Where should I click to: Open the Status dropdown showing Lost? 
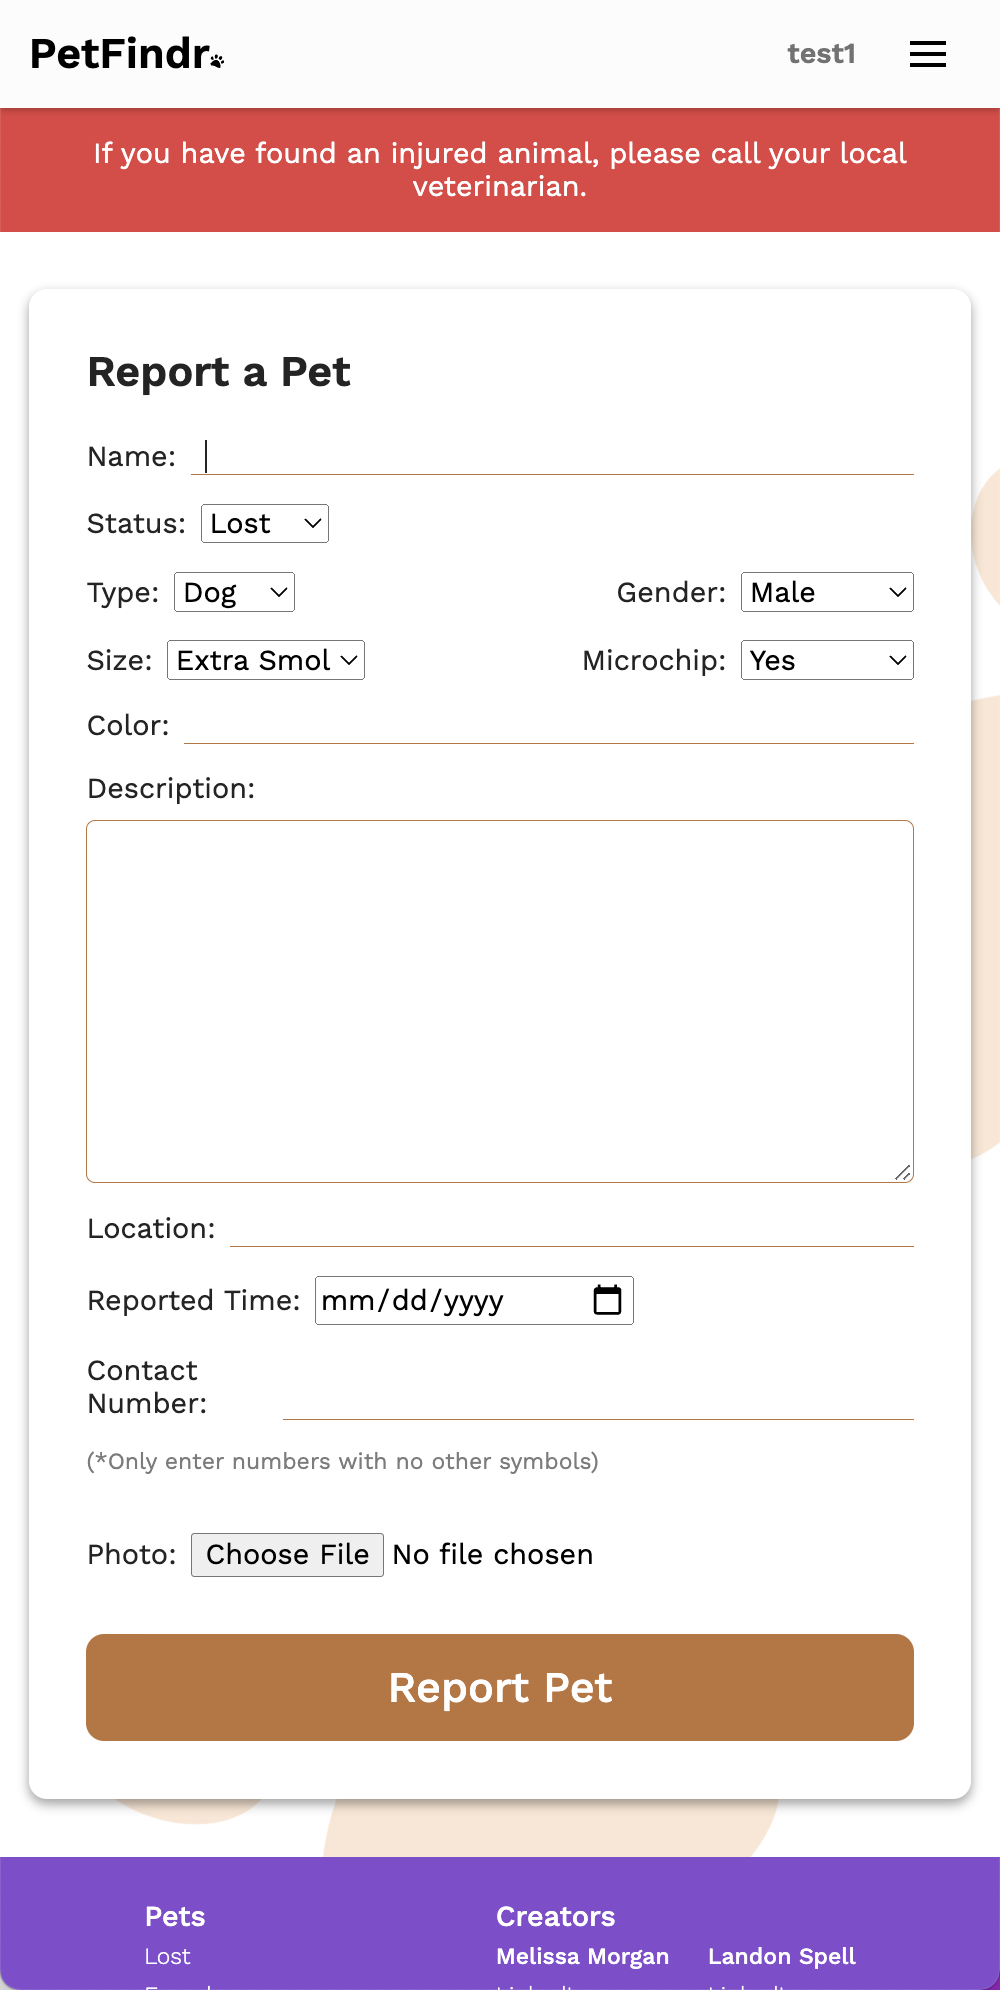coord(265,524)
